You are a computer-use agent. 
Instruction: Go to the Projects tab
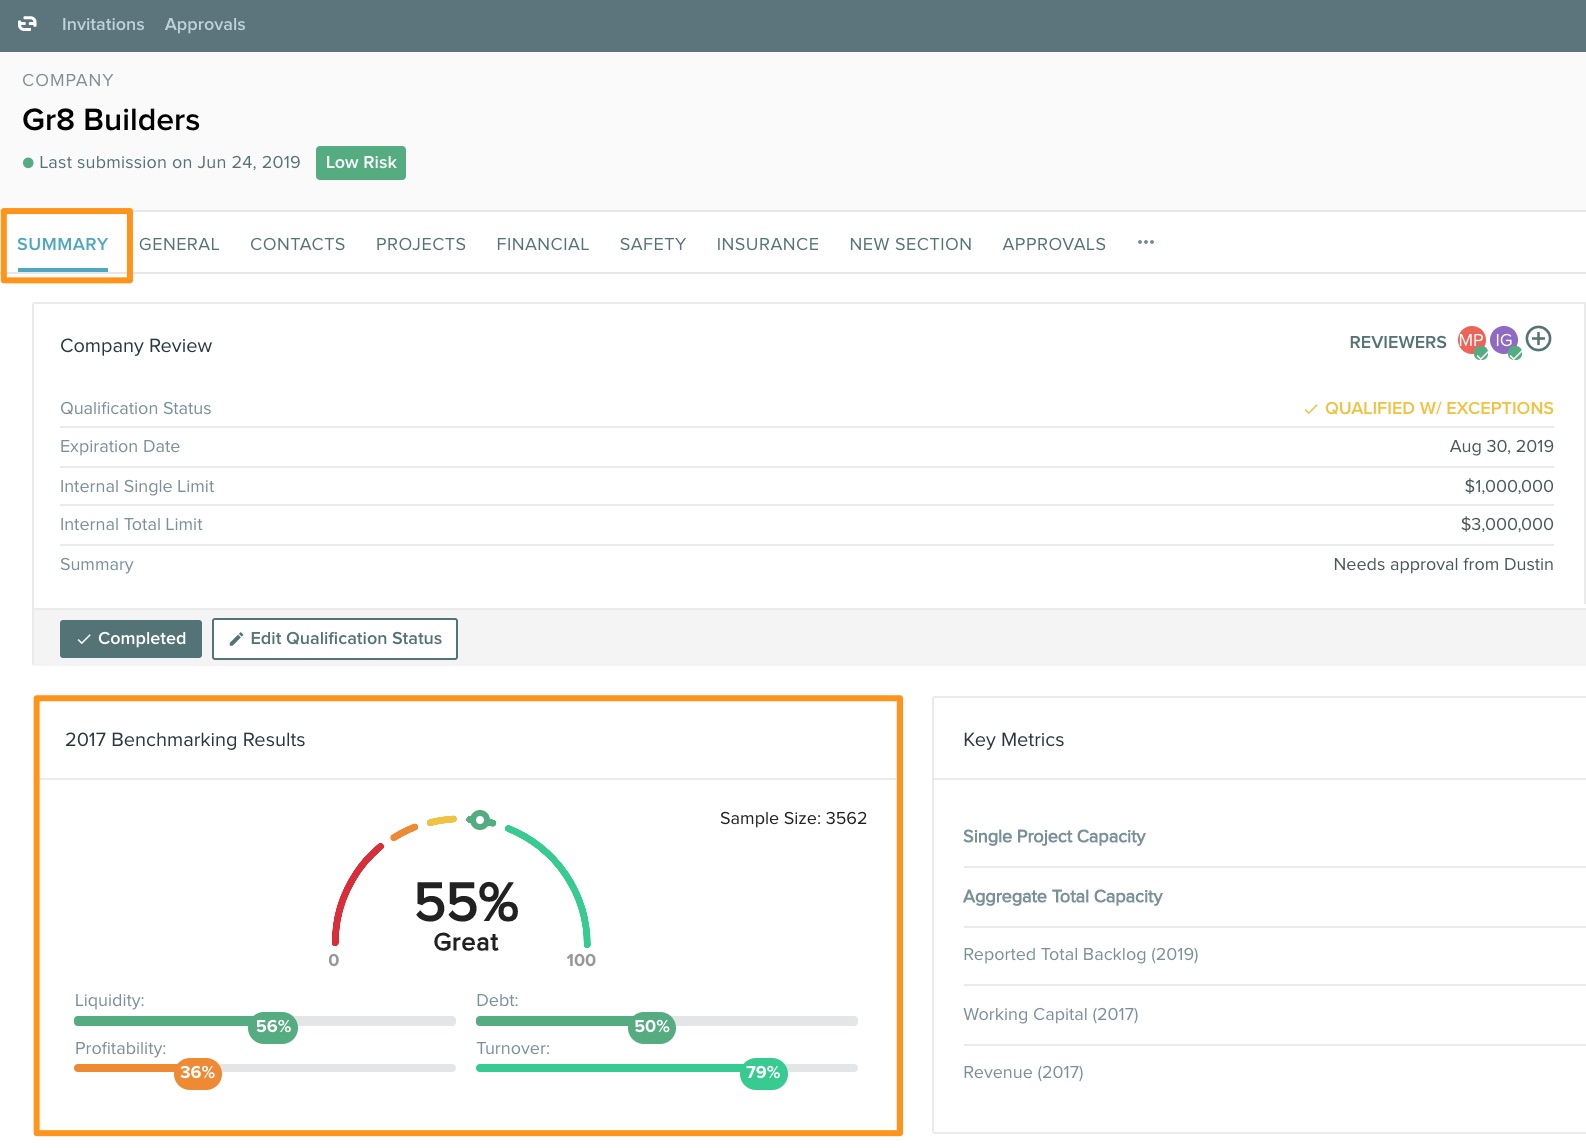click(421, 244)
